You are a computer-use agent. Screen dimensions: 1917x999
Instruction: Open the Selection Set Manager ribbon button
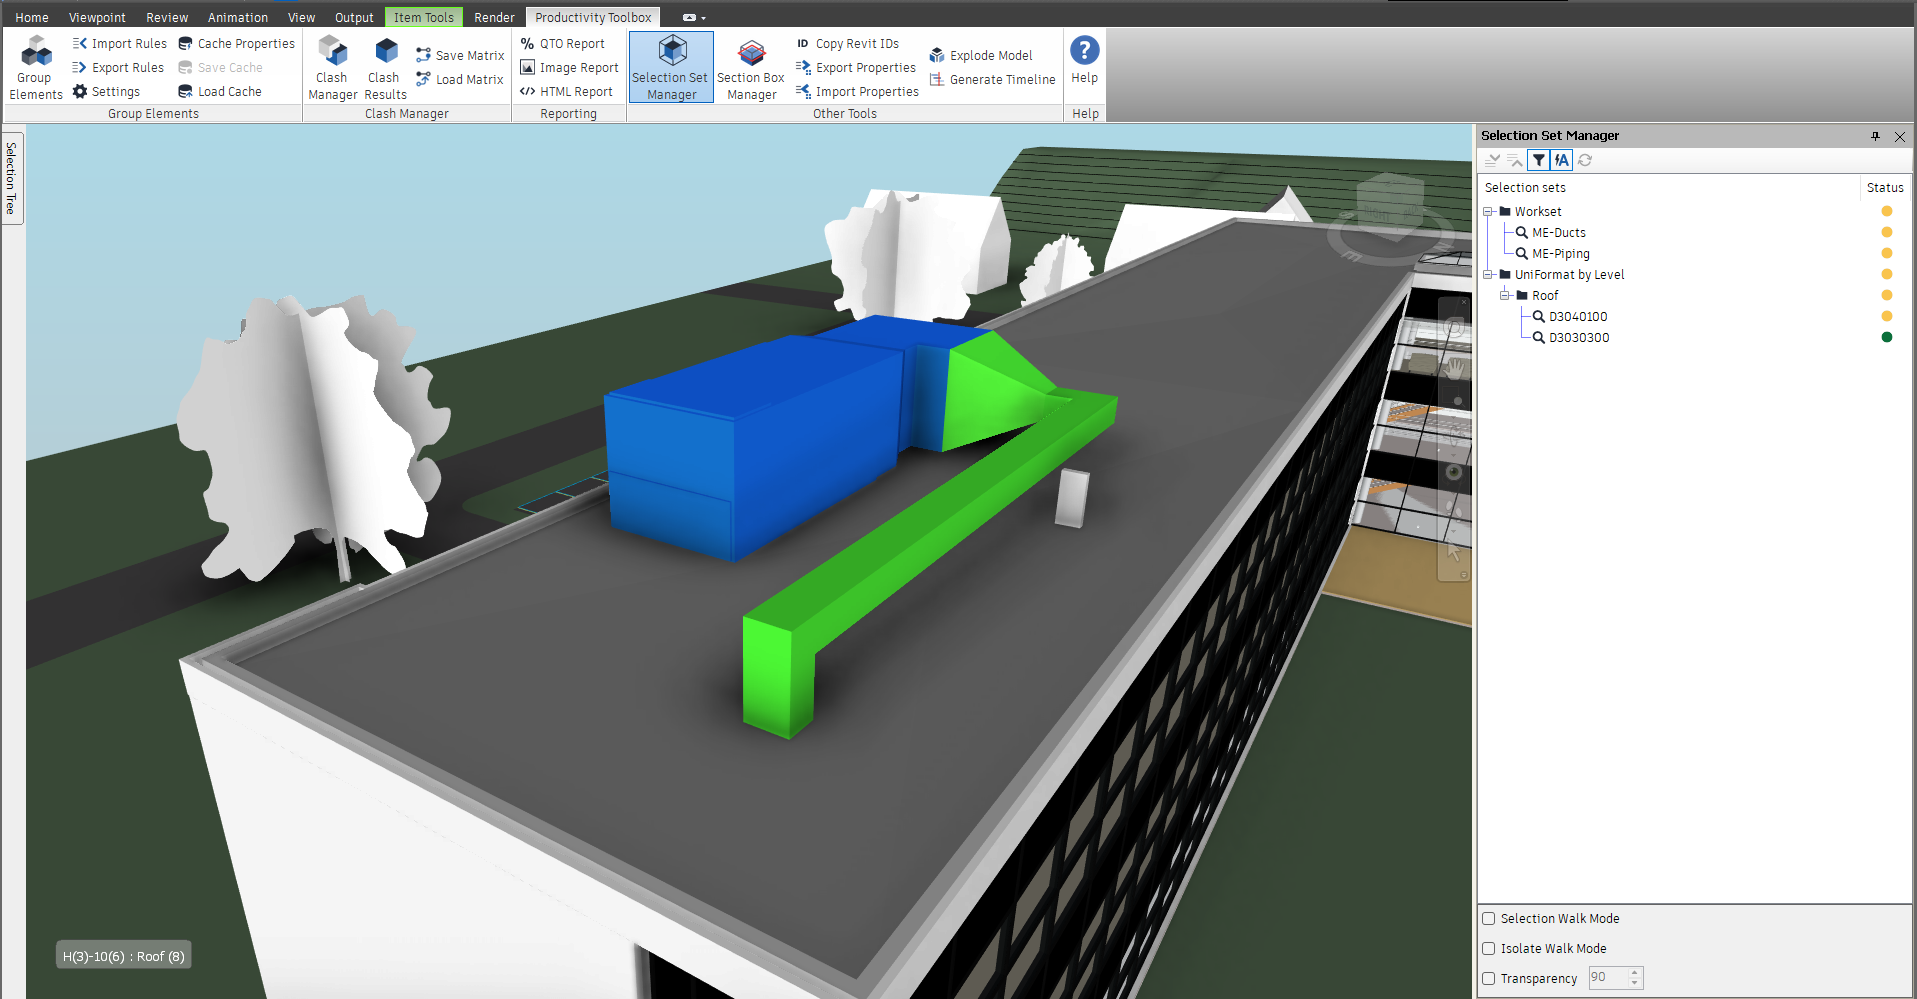click(671, 67)
